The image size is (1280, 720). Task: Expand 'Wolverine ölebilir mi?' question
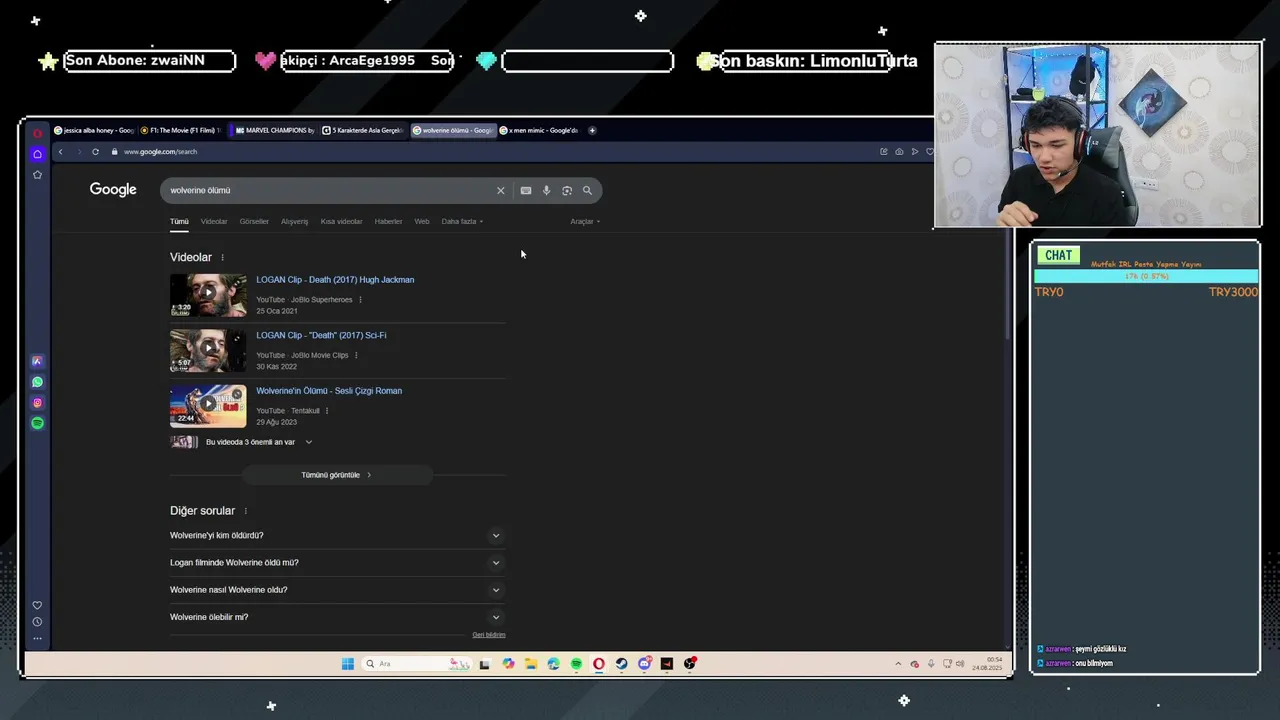click(337, 617)
